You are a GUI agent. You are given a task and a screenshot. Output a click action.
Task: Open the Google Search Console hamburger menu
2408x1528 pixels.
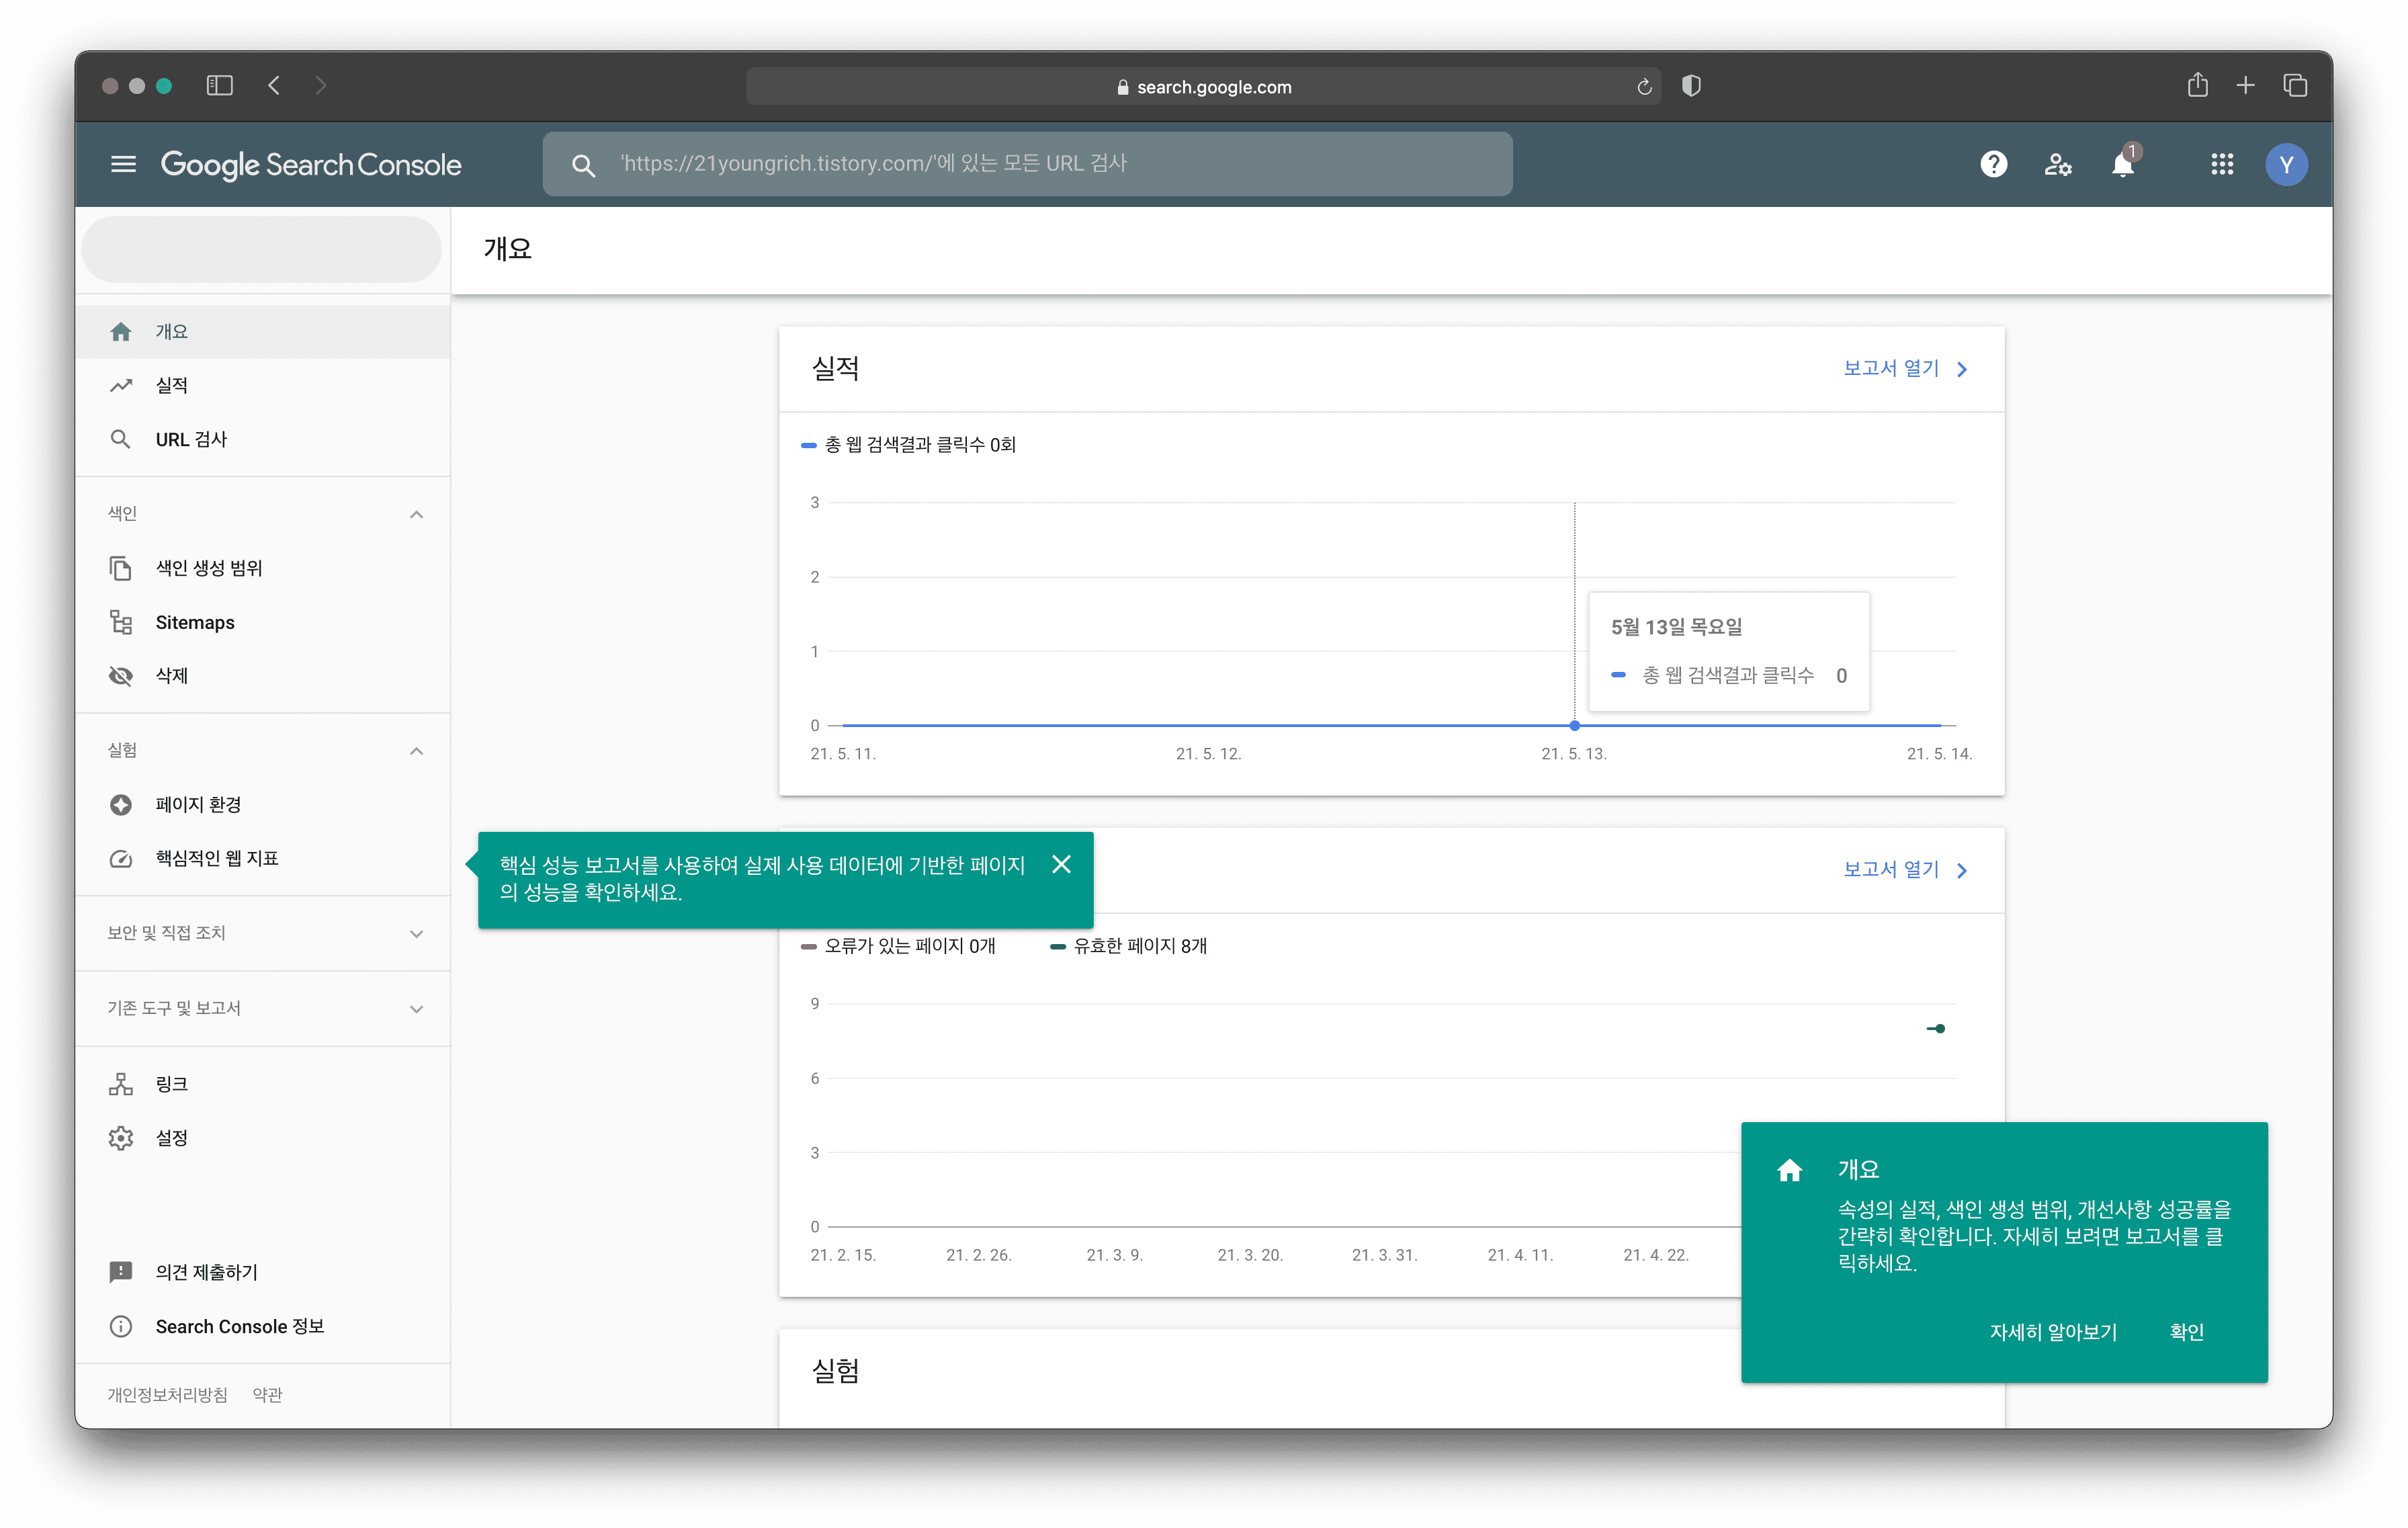coord(123,164)
